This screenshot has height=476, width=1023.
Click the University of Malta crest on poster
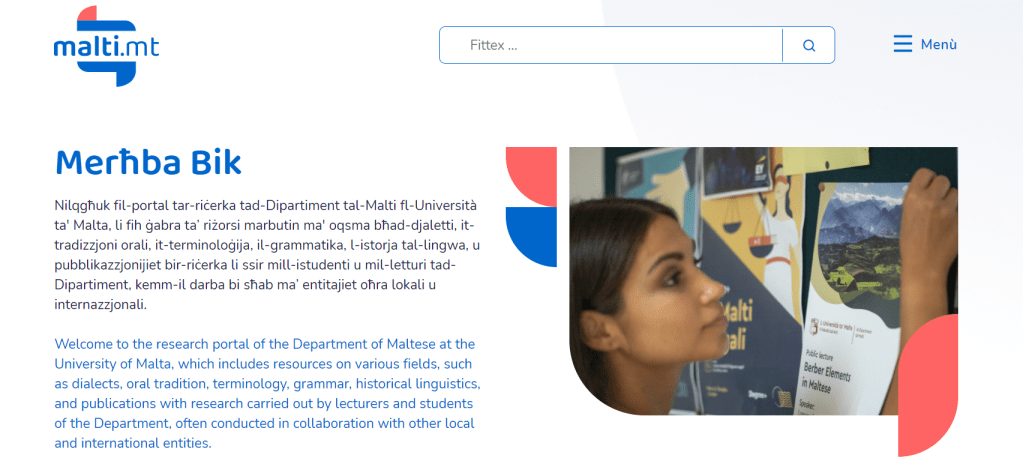(814, 326)
